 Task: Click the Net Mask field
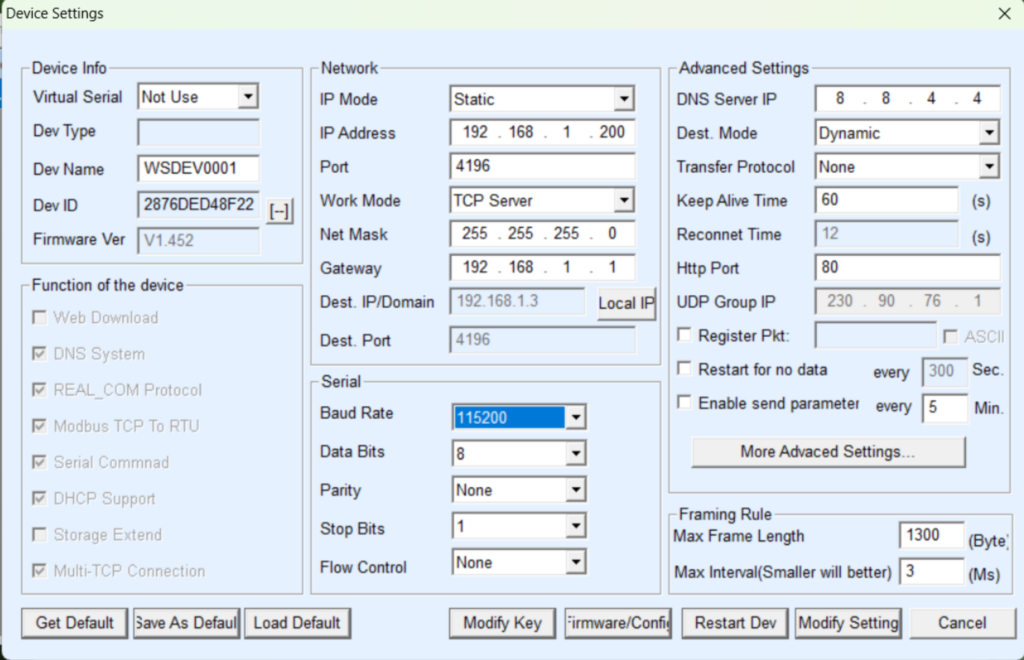tap(542, 234)
